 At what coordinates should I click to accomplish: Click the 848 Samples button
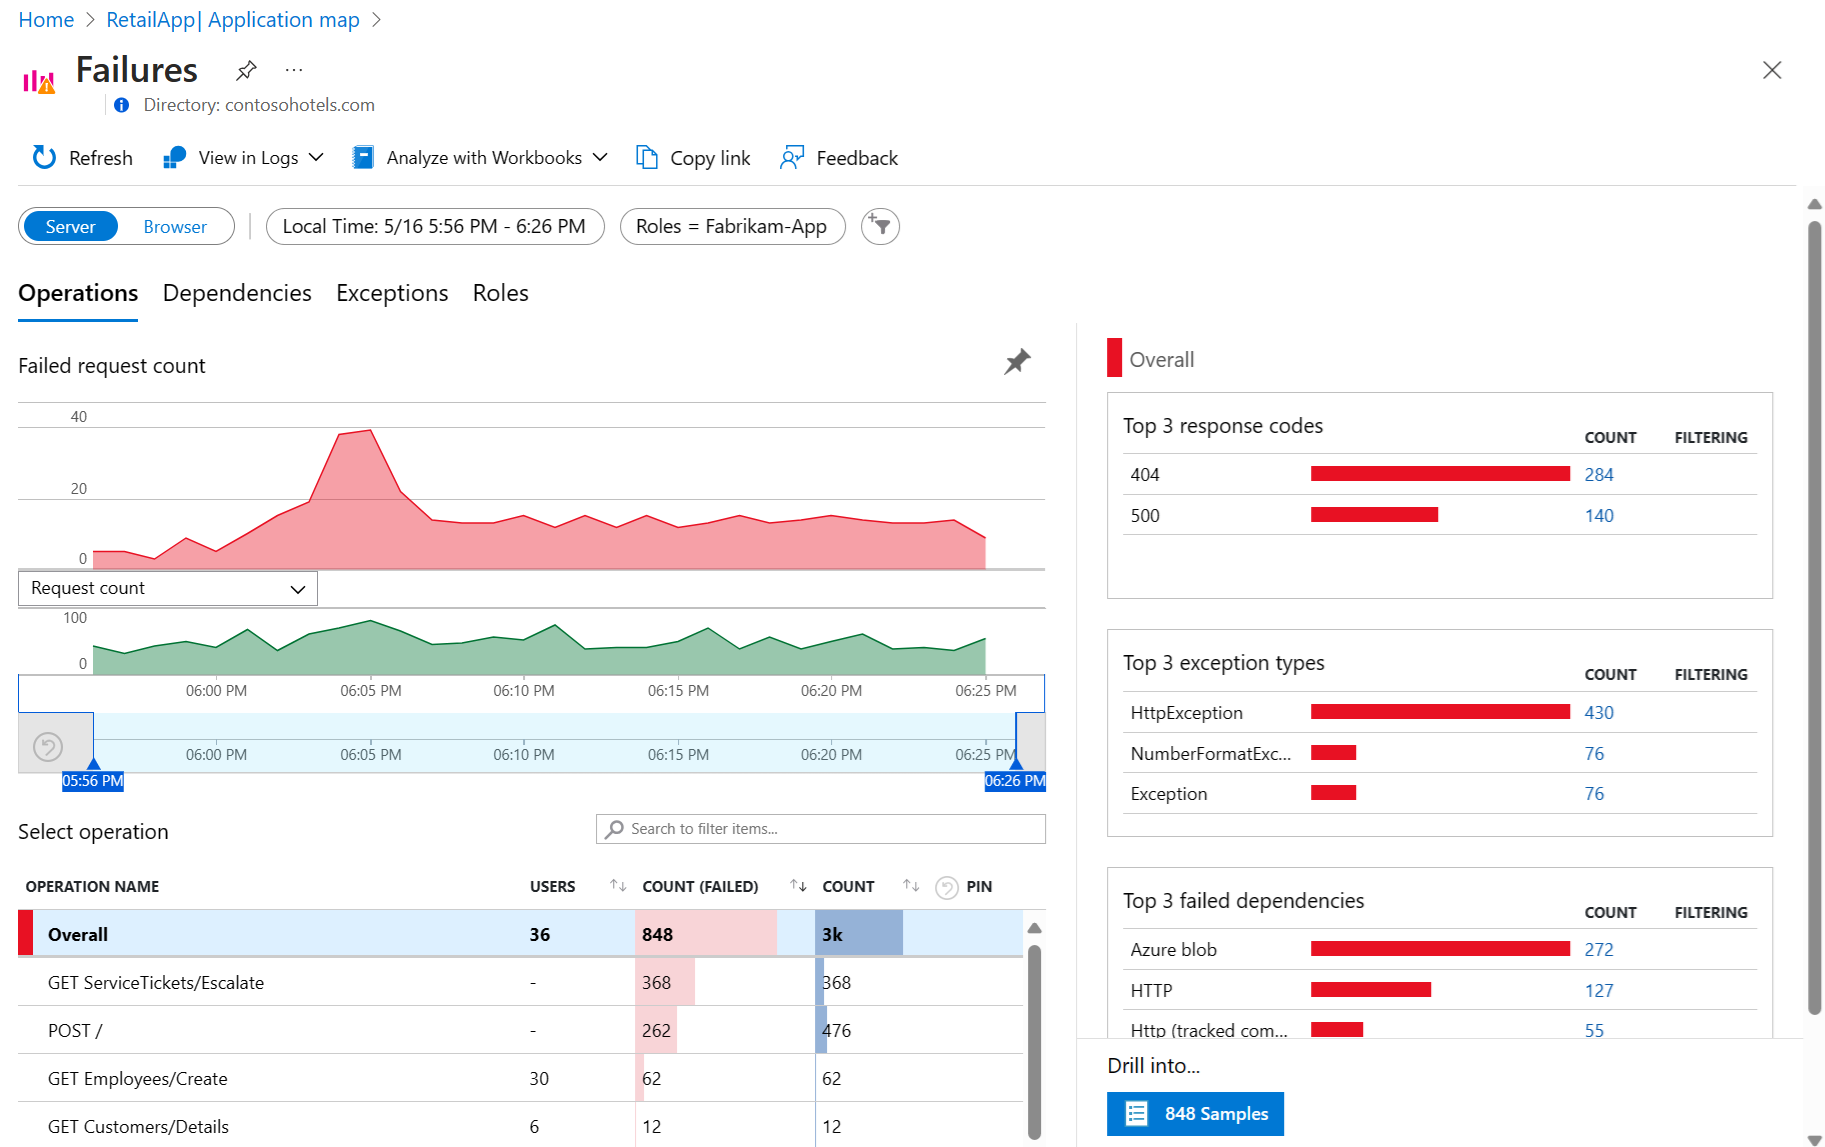(1195, 1114)
